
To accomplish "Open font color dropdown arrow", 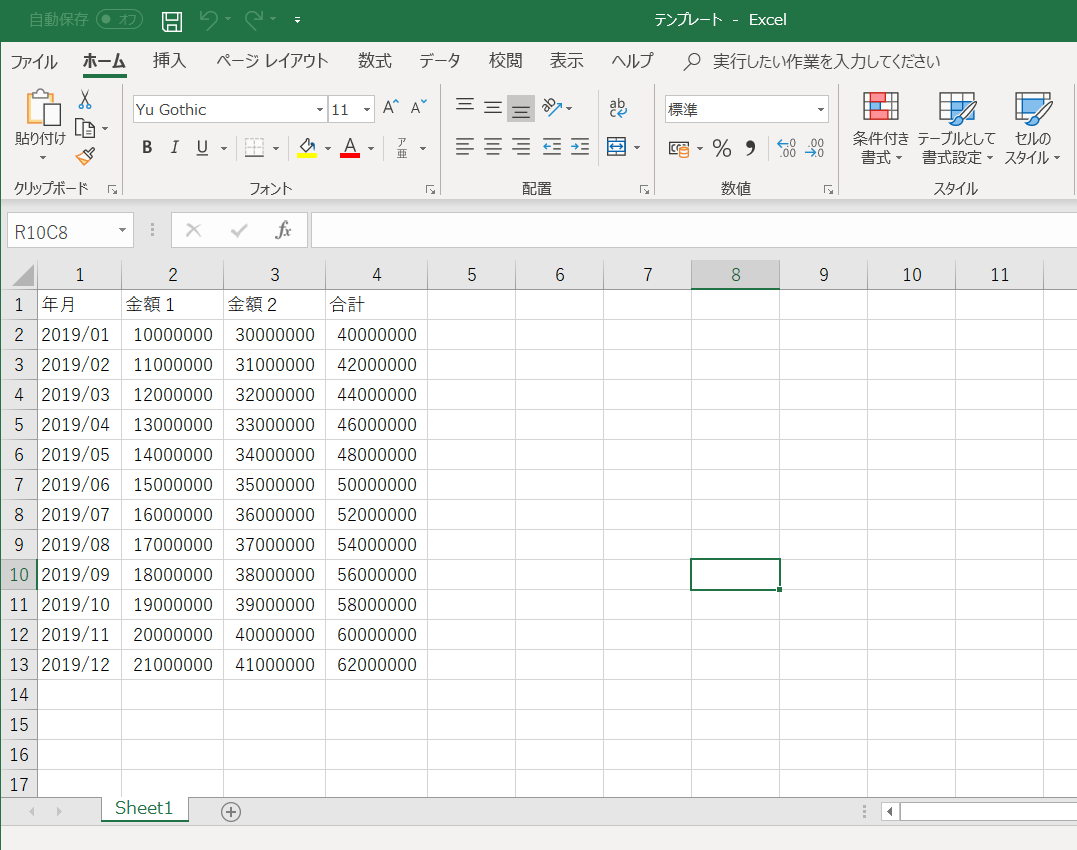I will 371,148.
